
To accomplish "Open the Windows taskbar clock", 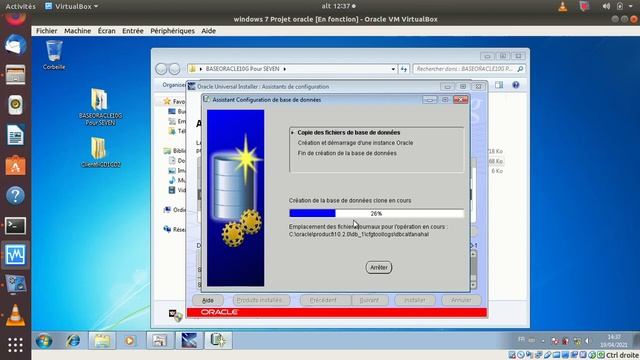I will [x=614, y=341].
